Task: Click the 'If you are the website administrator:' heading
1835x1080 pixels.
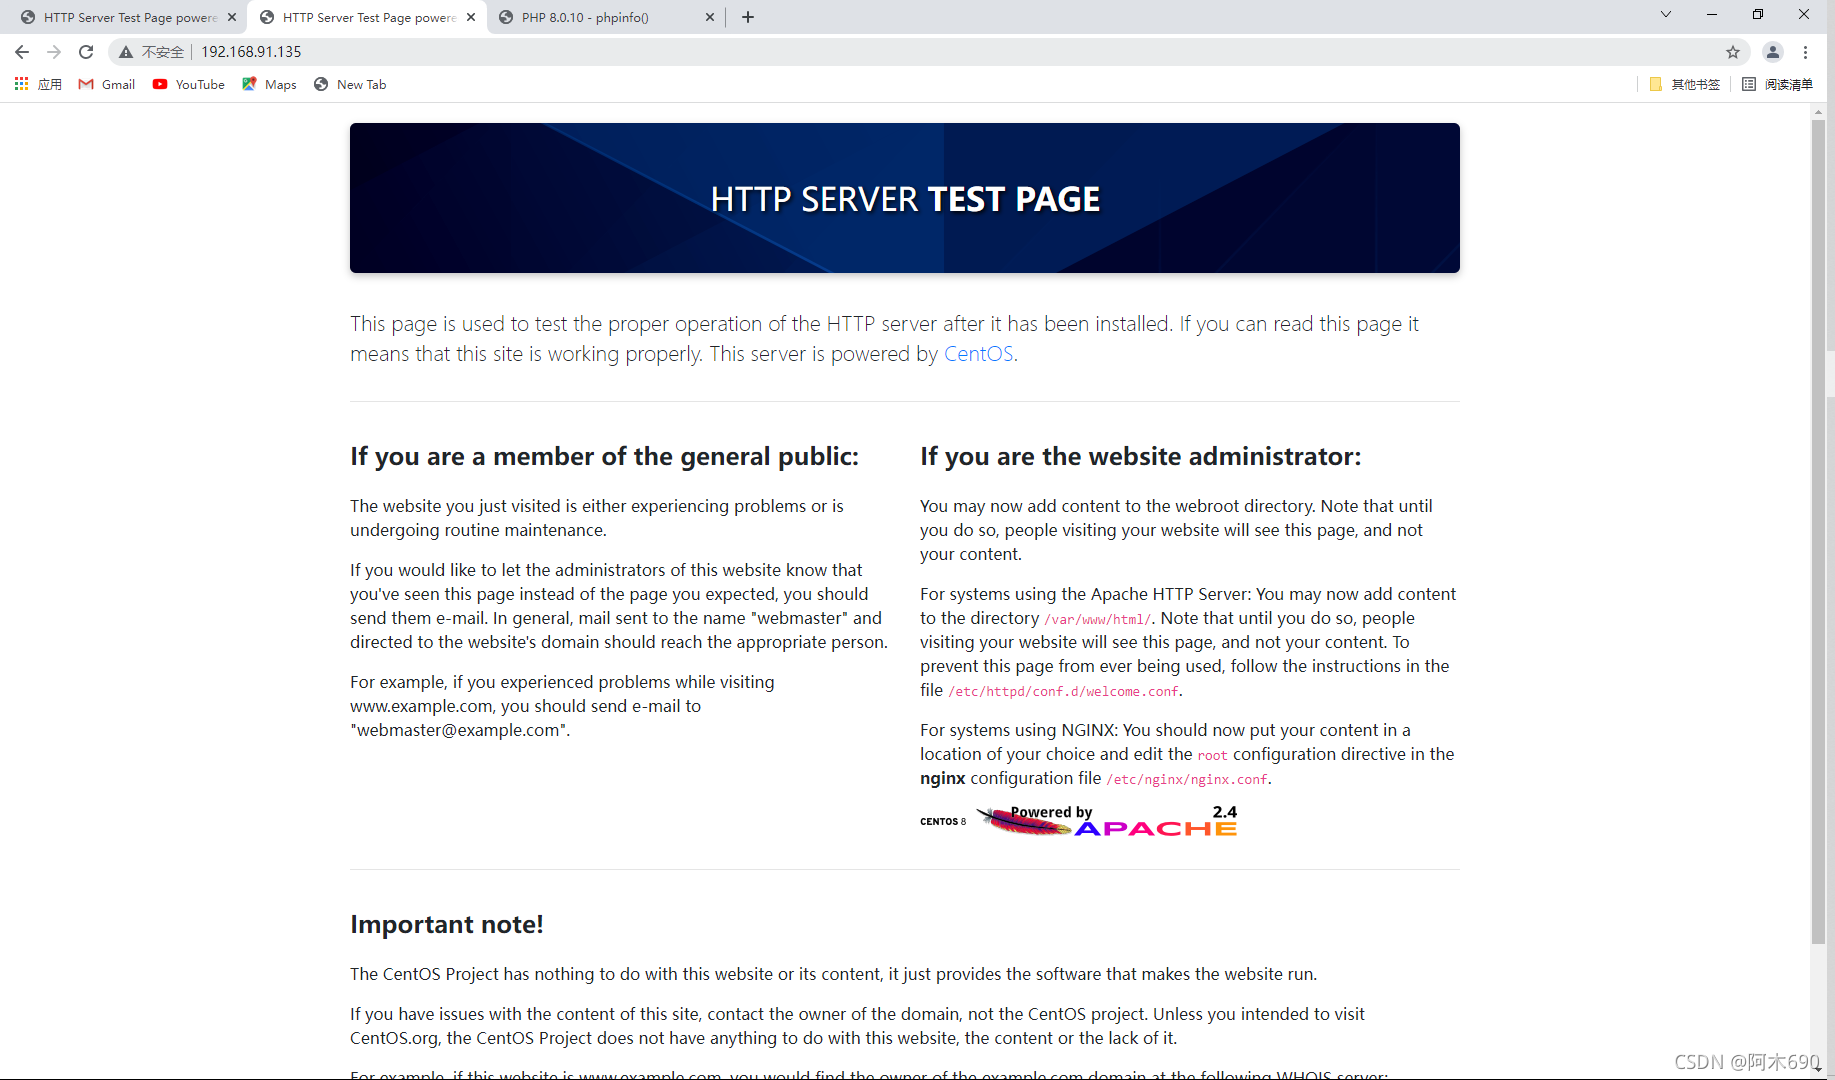Action: click(x=1141, y=456)
